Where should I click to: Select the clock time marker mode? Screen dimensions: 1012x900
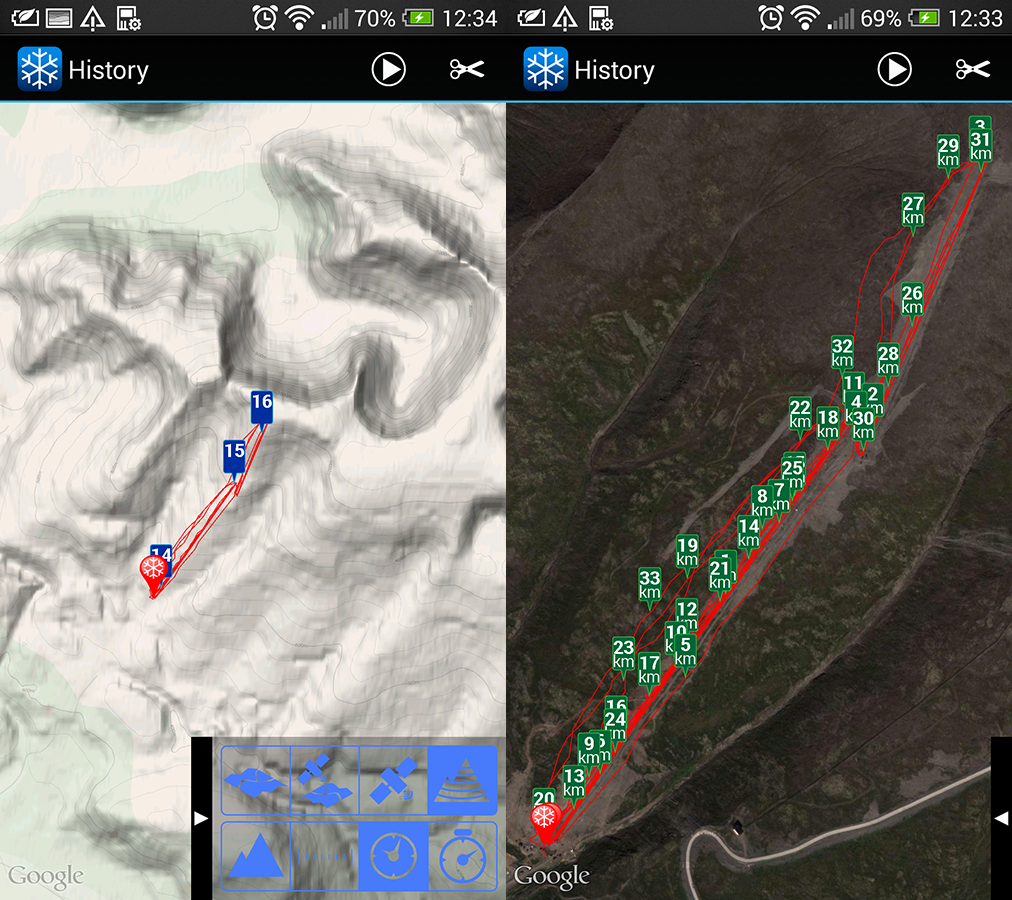[394, 856]
